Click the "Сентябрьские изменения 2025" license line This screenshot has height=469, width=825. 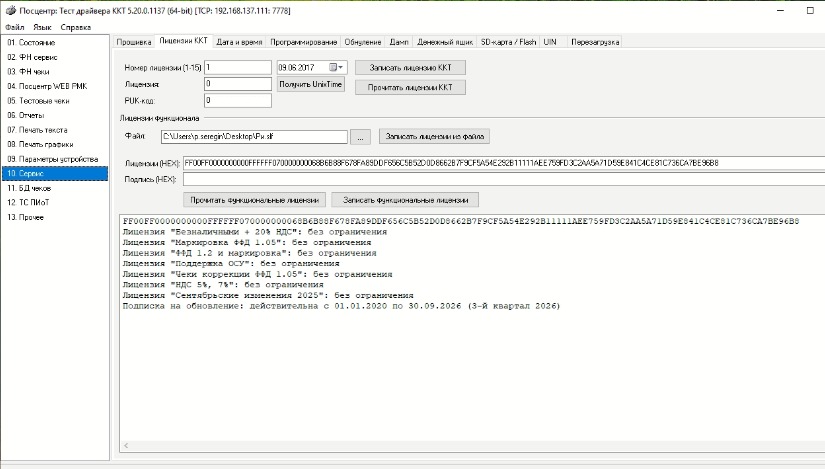point(268,295)
